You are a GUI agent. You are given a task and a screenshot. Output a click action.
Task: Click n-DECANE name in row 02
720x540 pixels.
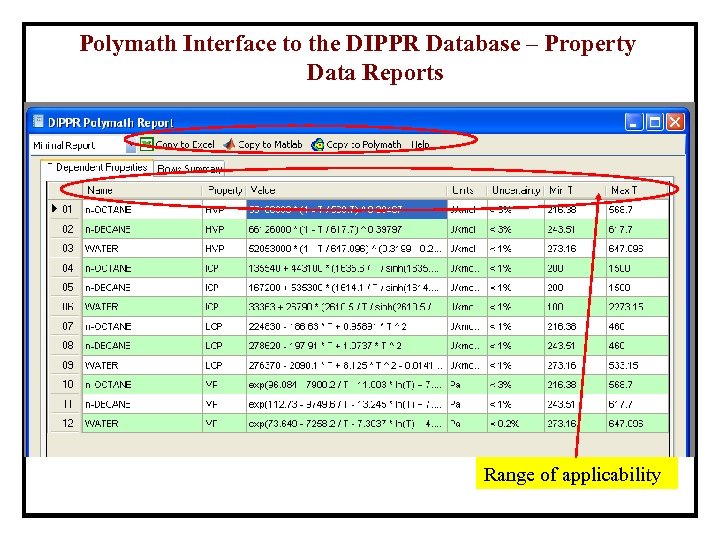coord(142,229)
